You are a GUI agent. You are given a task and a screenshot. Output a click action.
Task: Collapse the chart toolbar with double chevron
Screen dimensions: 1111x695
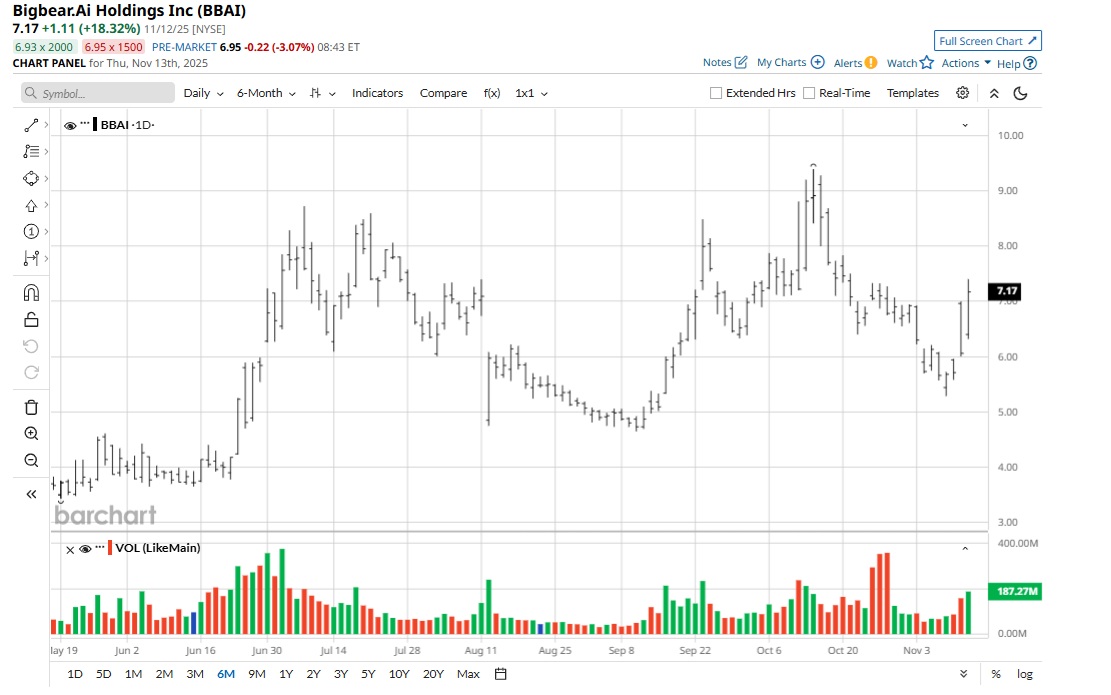pyautogui.click(x=994, y=94)
